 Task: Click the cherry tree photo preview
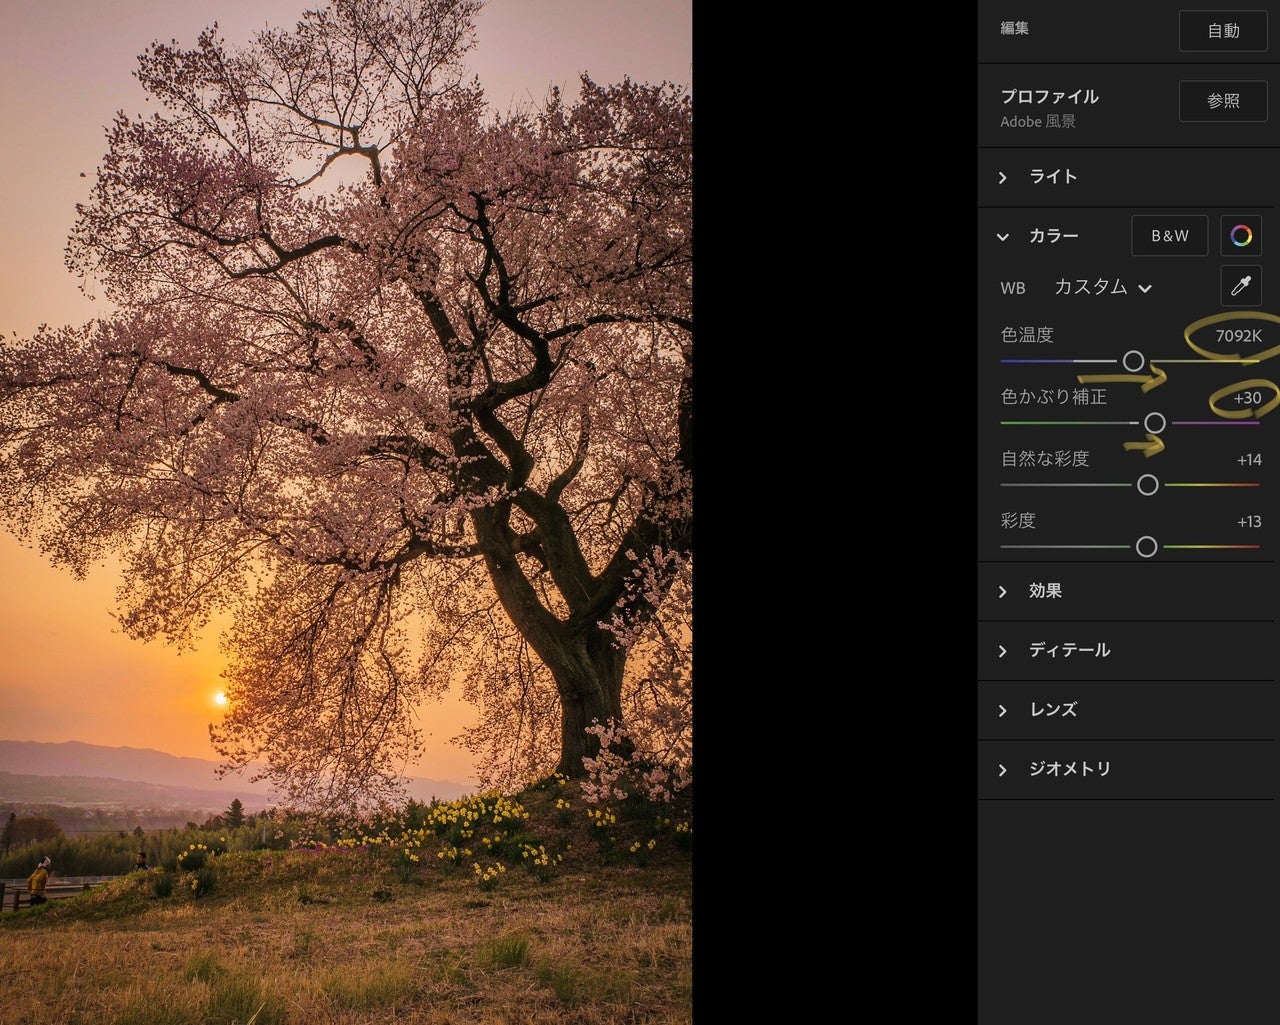tap(346, 512)
